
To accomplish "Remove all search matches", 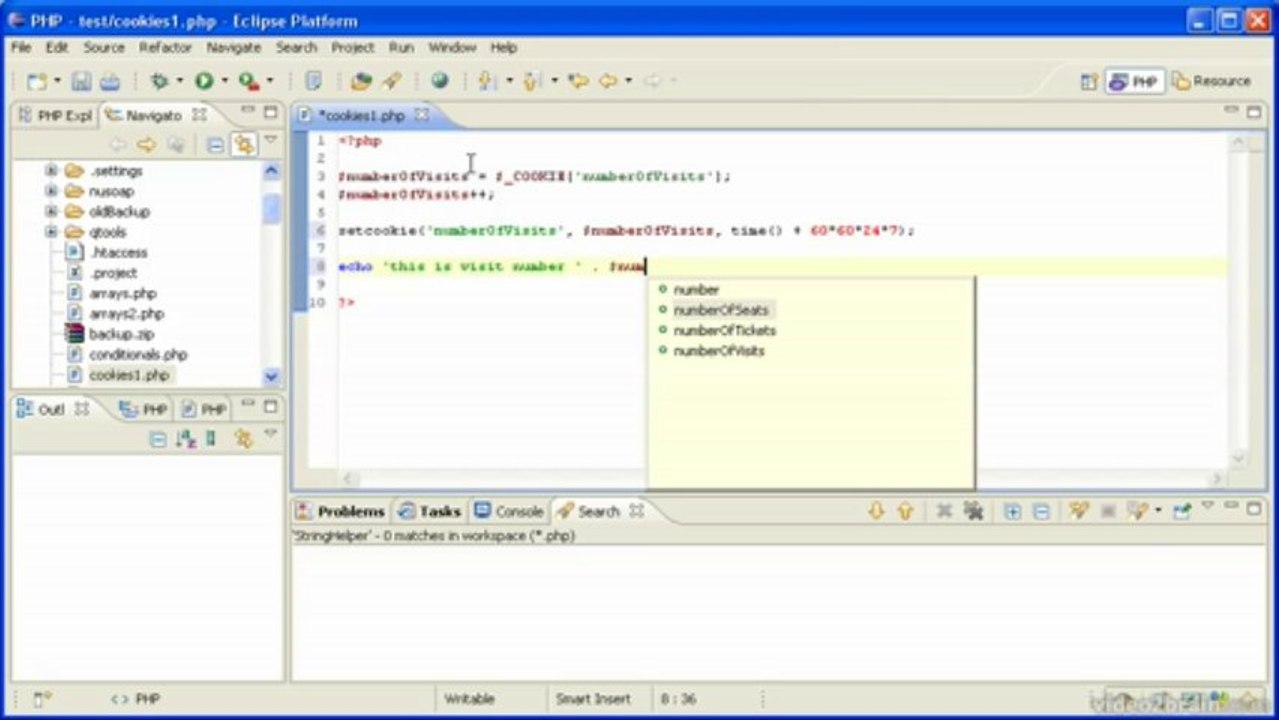I will (973, 511).
